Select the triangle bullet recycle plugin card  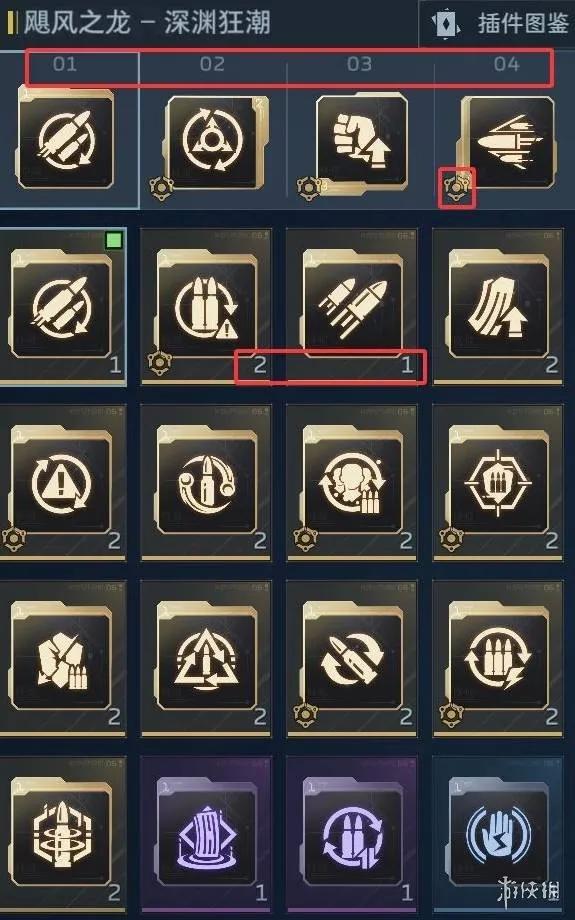(206, 658)
